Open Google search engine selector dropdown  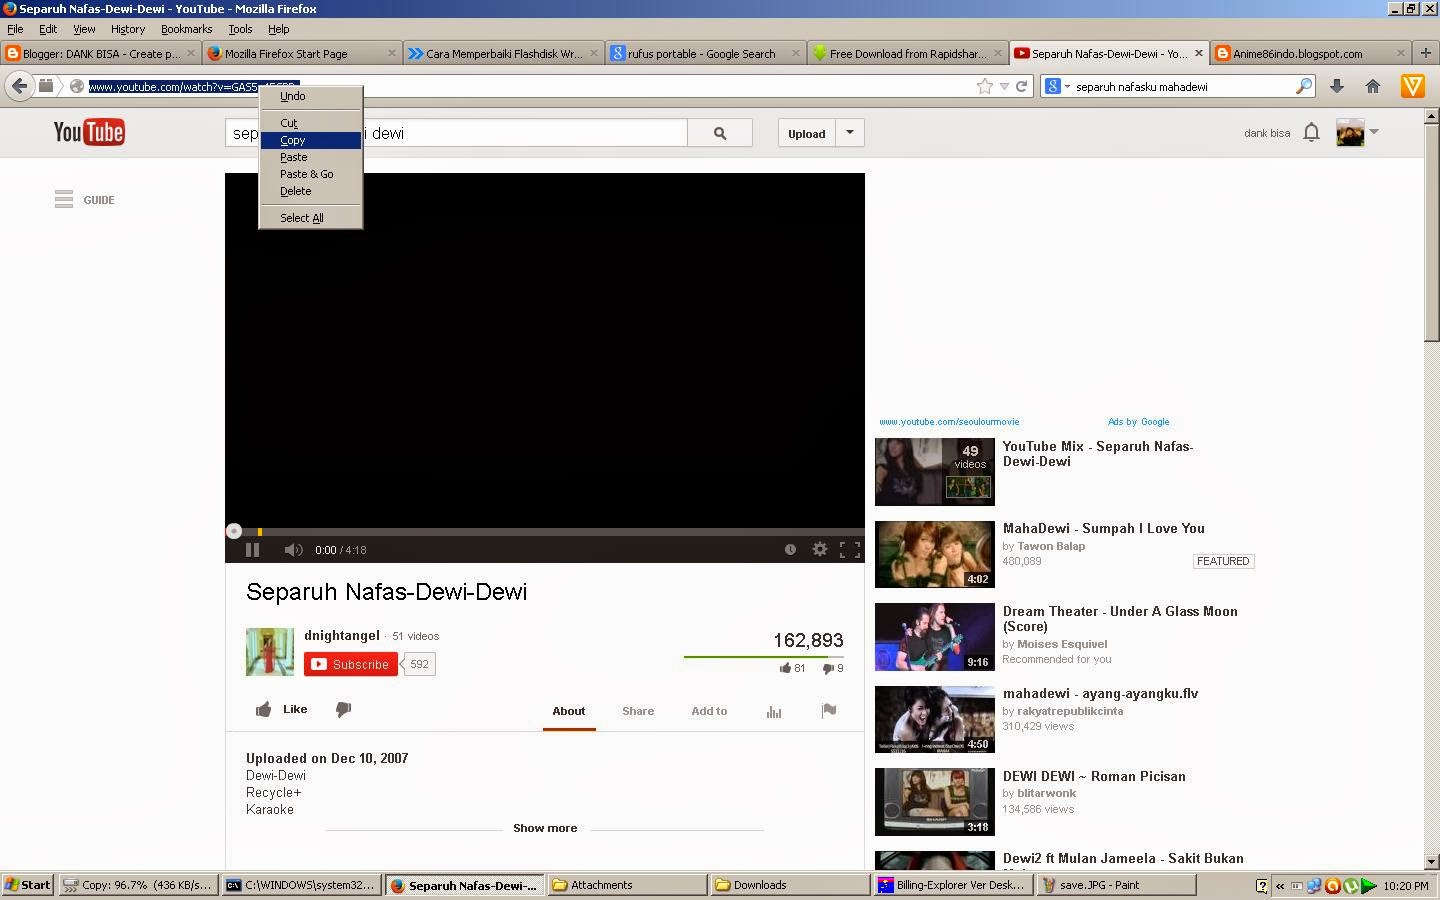click(x=1057, y=86)
